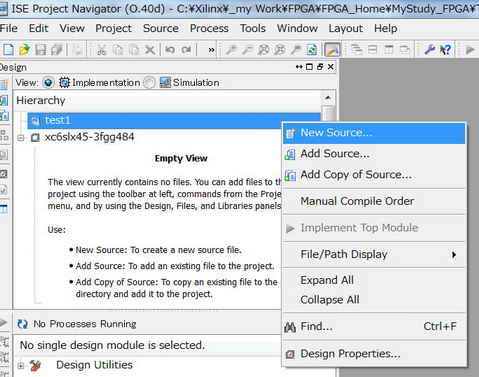Click the Empty View heading text
479x377 pixels.
pyautogui.click(x=181, y=158)
